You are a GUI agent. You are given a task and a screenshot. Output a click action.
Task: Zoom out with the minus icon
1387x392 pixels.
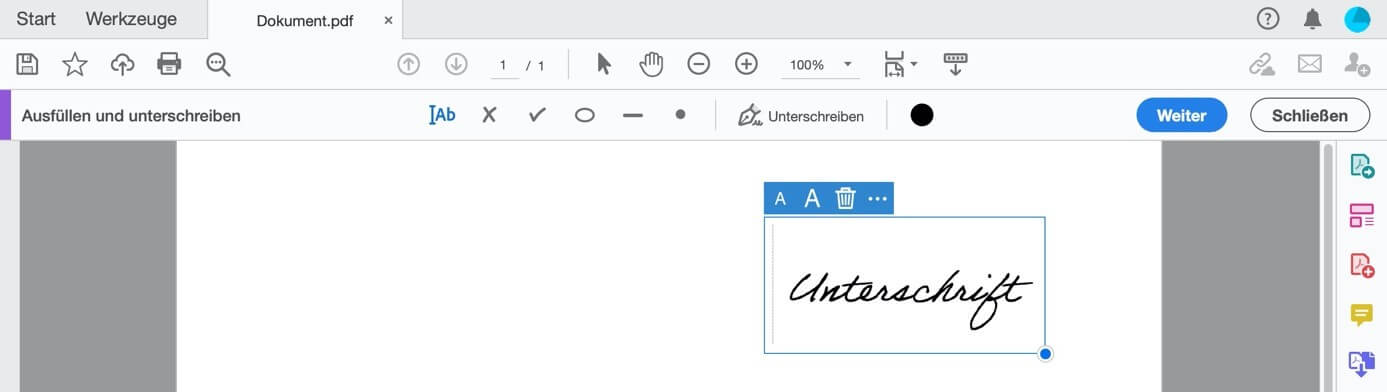click(x=699, y=64)
